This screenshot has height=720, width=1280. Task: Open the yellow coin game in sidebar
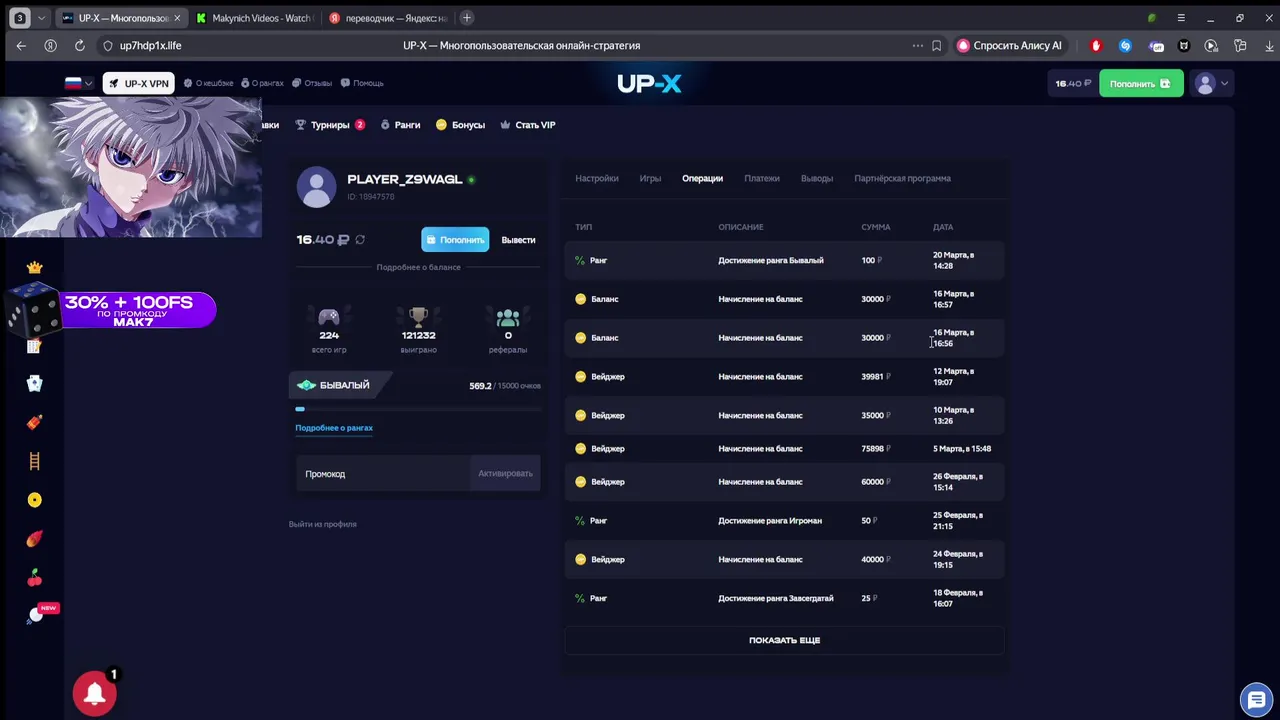click(x=35, y=500)
